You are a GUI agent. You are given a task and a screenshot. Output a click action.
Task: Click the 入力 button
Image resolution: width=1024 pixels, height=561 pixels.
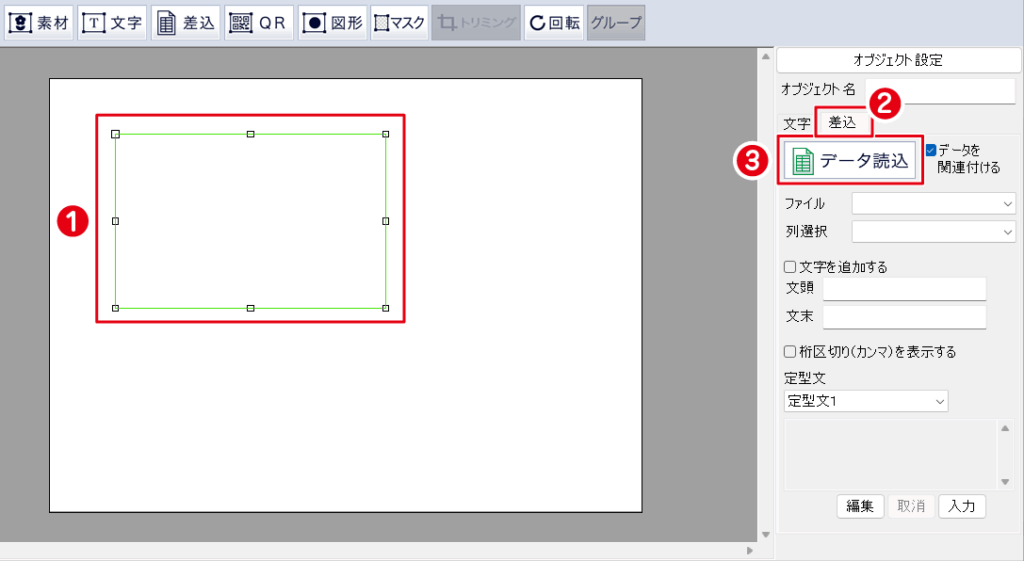[963, 506]
